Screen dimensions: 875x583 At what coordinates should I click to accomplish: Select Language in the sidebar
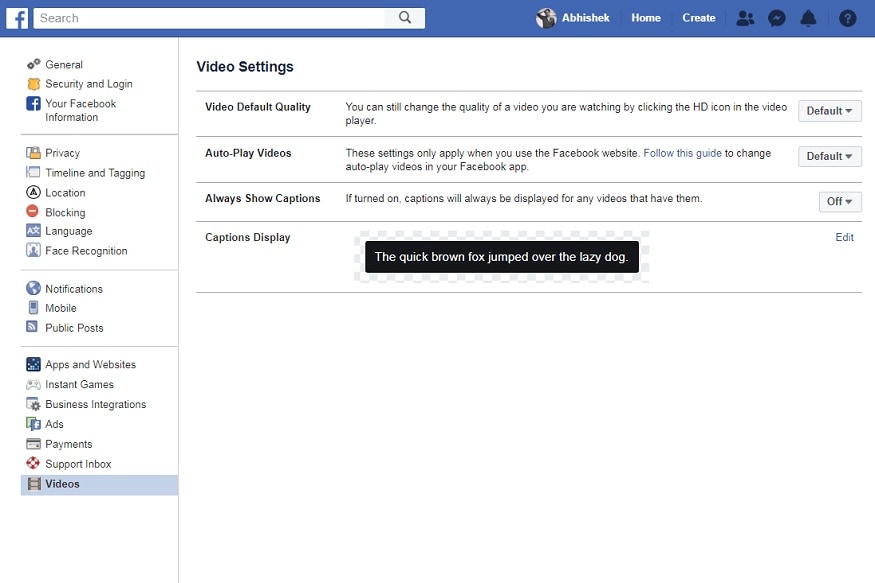[x=69, y=231]
